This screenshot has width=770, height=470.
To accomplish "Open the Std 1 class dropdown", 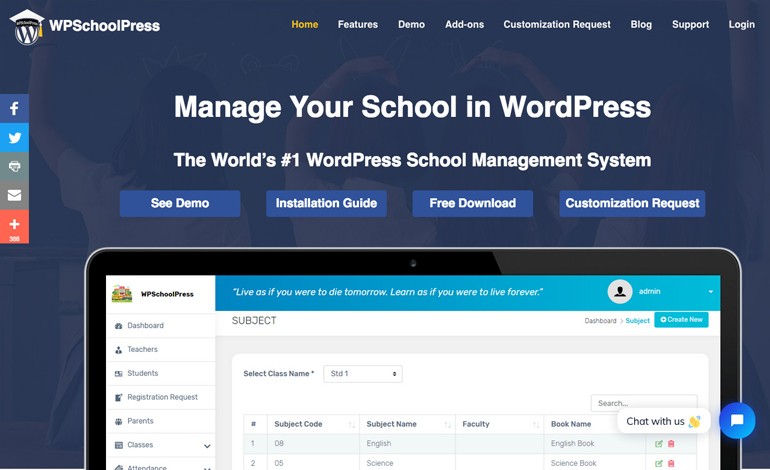I will (x=363, y=374).
